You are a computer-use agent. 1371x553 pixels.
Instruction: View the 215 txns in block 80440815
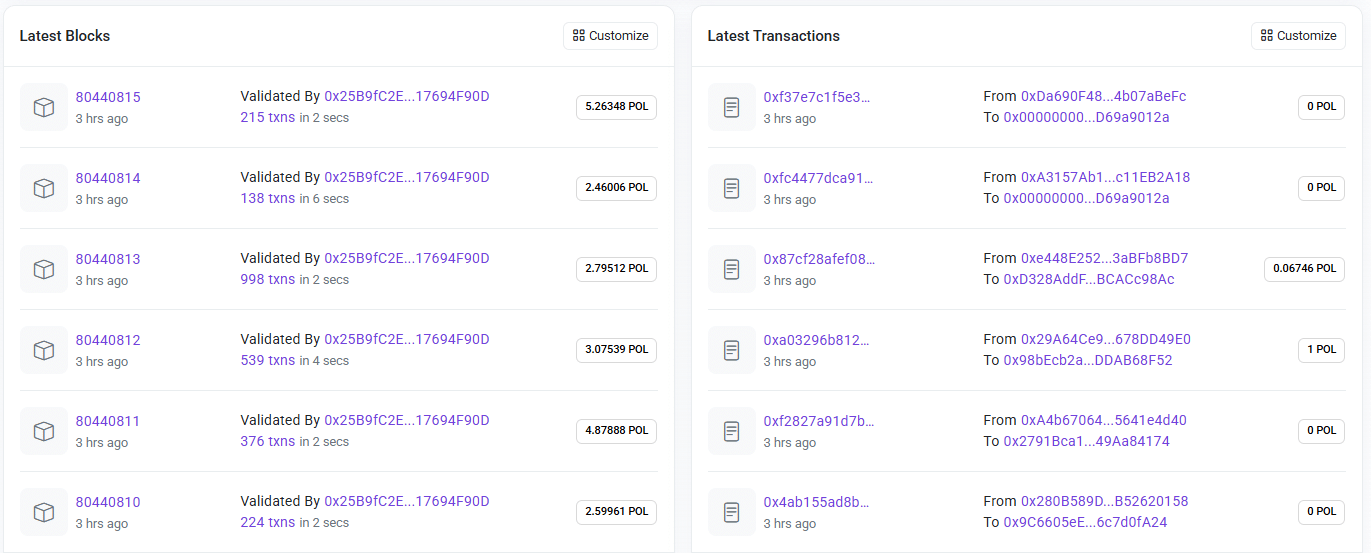point(267,117)
